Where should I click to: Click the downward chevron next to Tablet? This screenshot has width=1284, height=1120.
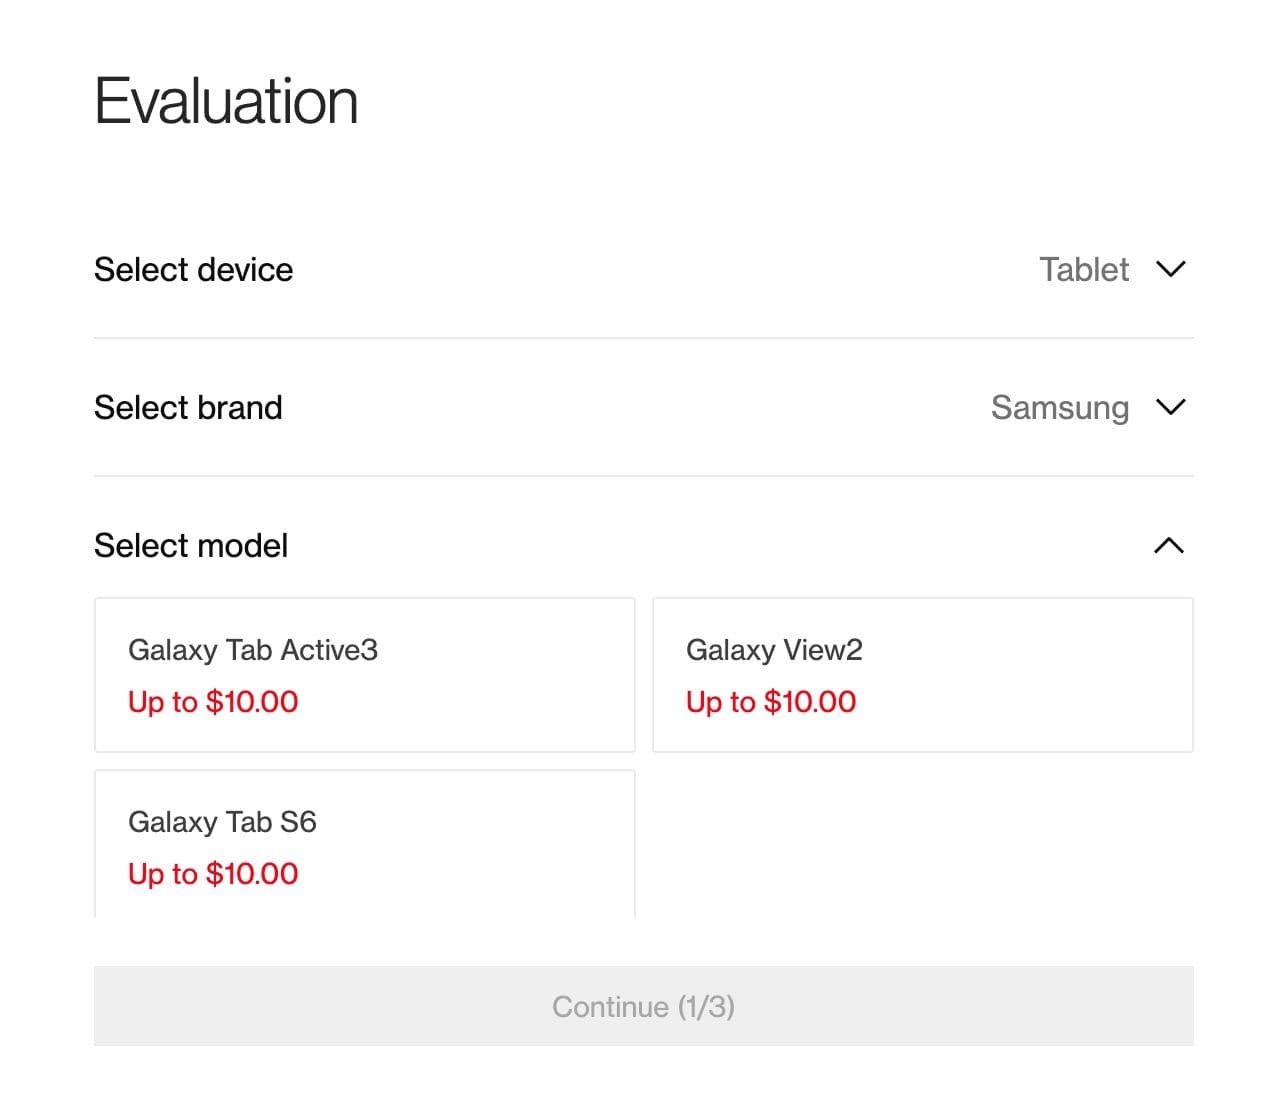click(1171, 269)
